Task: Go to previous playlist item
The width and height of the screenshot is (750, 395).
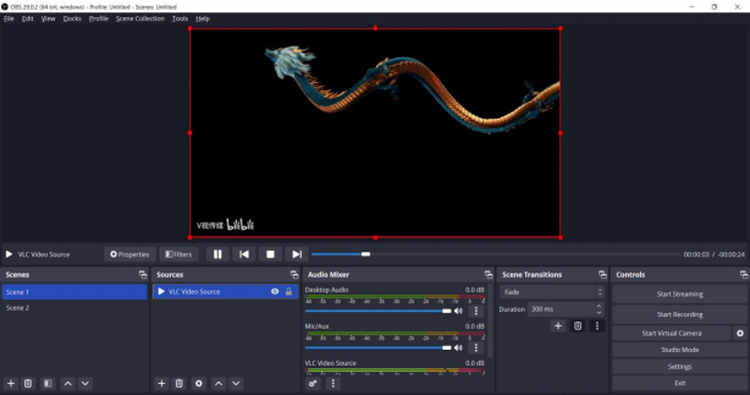Action: (244, 254)
